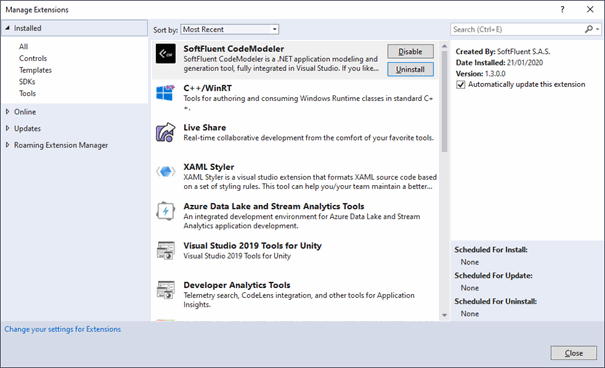Expand the Updates category arrow

(7, 128)
